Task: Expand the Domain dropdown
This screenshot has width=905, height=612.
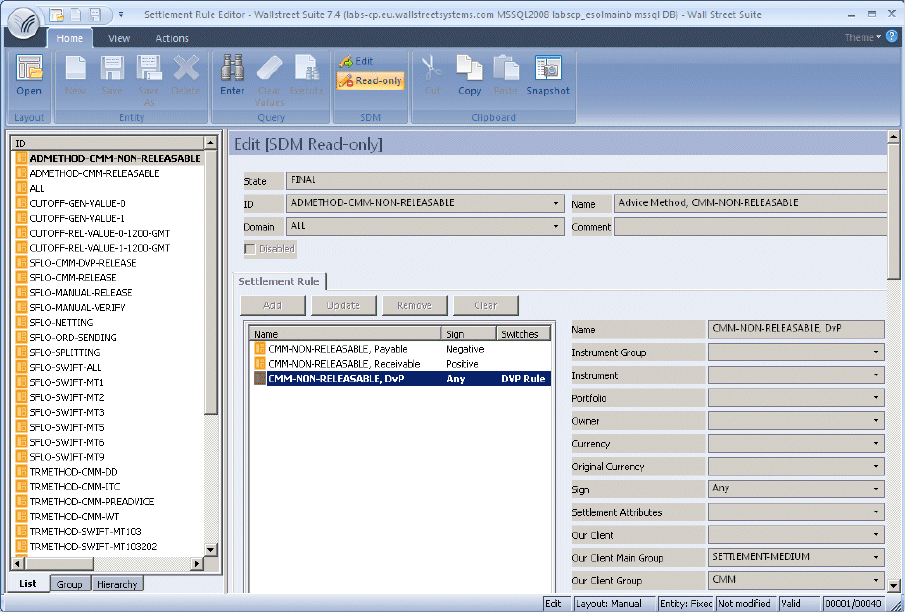Action: click(x=555, y=226)
